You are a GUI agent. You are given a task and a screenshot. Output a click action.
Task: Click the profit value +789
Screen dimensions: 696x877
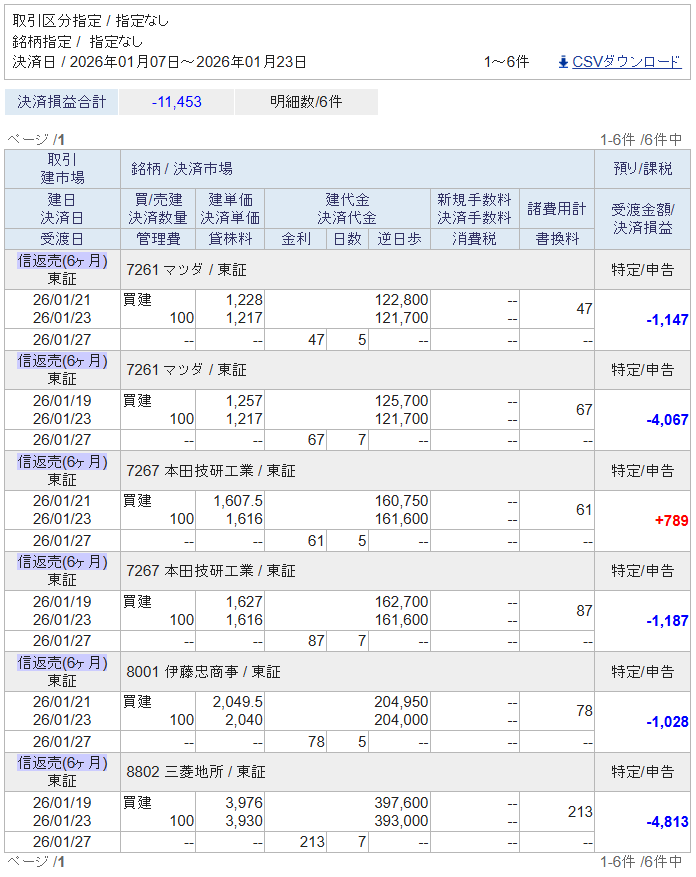[671, 521]
